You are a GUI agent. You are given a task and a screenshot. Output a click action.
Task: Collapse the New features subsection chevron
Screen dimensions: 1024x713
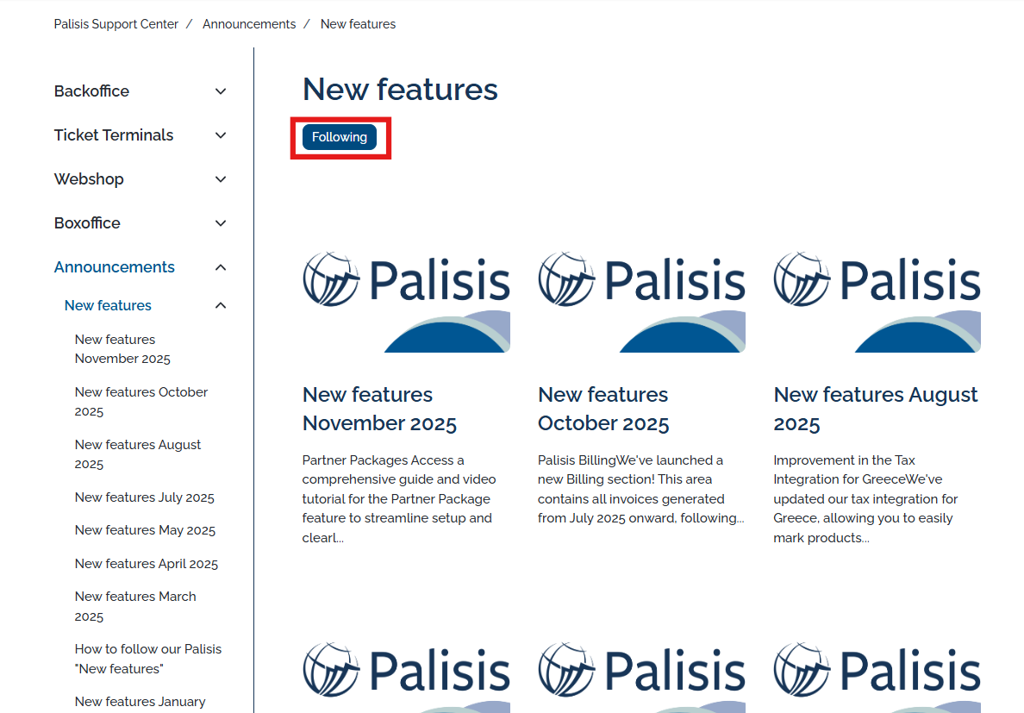click(x=221, y=306)
